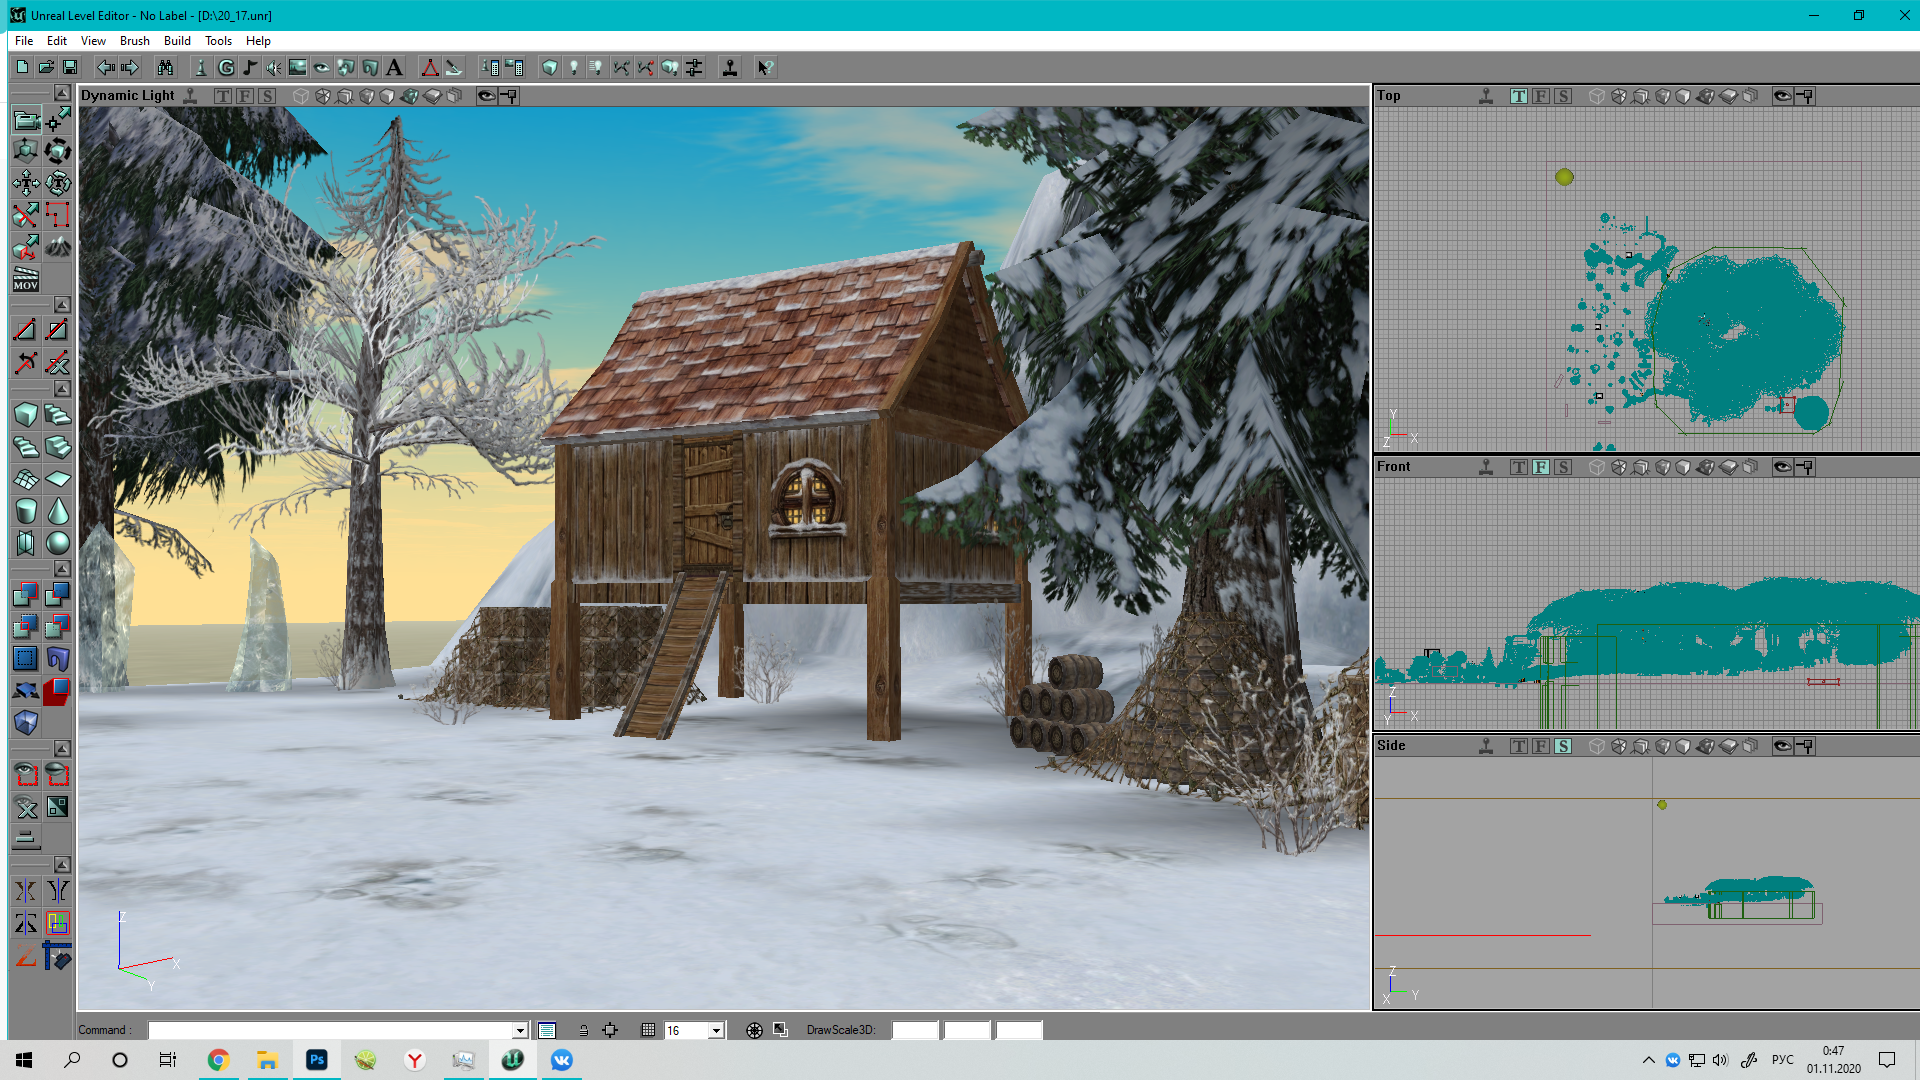The image size is (1920, 1080).
Task: Open the Texture browser picture icon
Action: pyautogui.click(x=297, y=68)
